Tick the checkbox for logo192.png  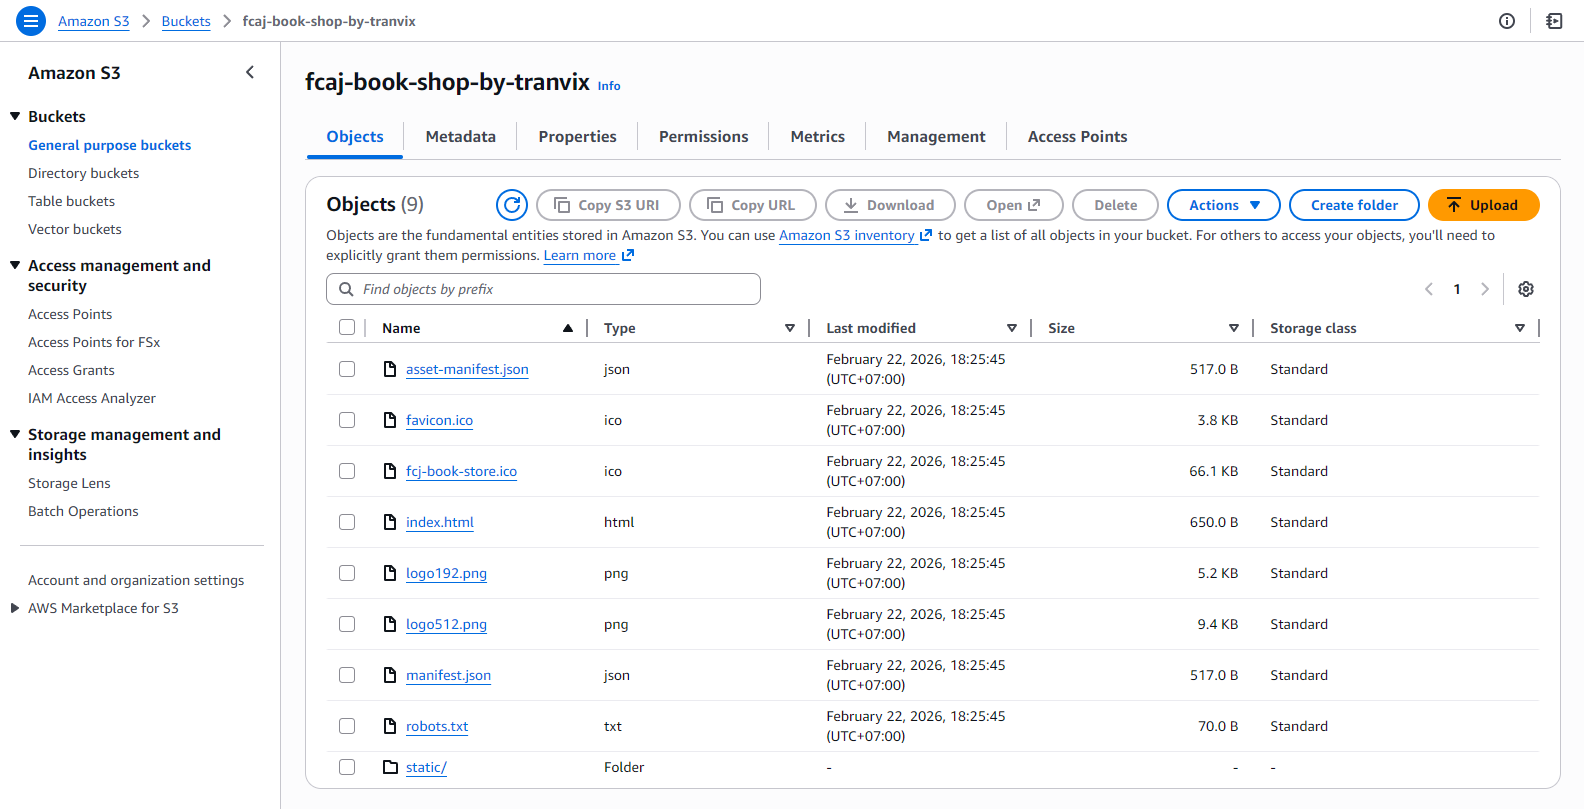point(347,573)
